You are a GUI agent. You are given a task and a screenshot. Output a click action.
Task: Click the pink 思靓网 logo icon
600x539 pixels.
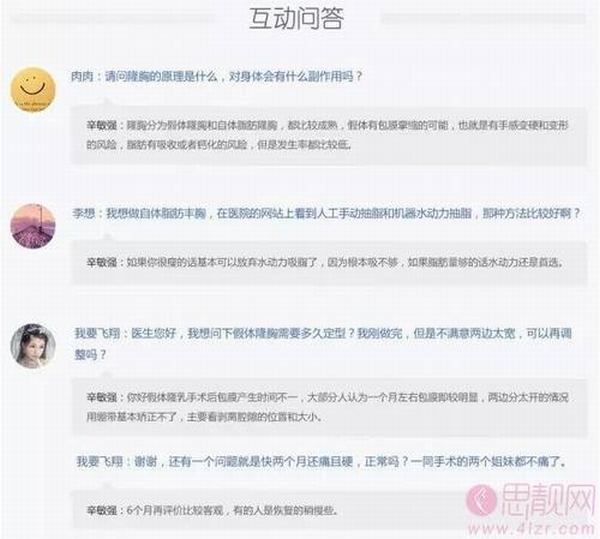481,500
